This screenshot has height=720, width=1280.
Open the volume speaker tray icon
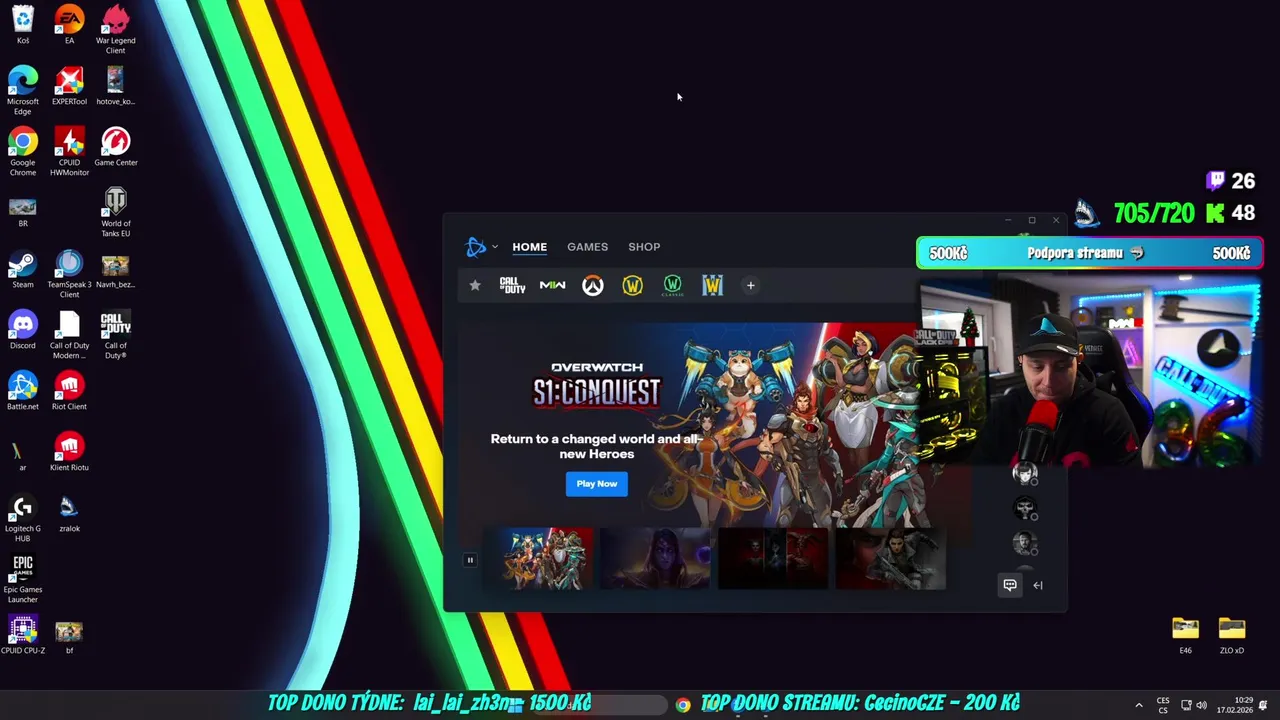[1201, 705]
